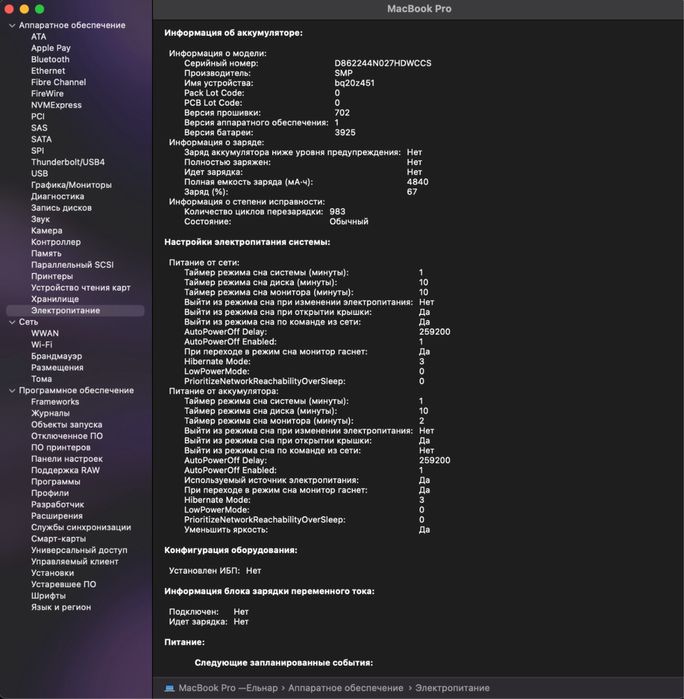Select Графика/Мониторы in sidebar
Image resolution: width=684 pixels, height=699 pixels.
[71, 185]
